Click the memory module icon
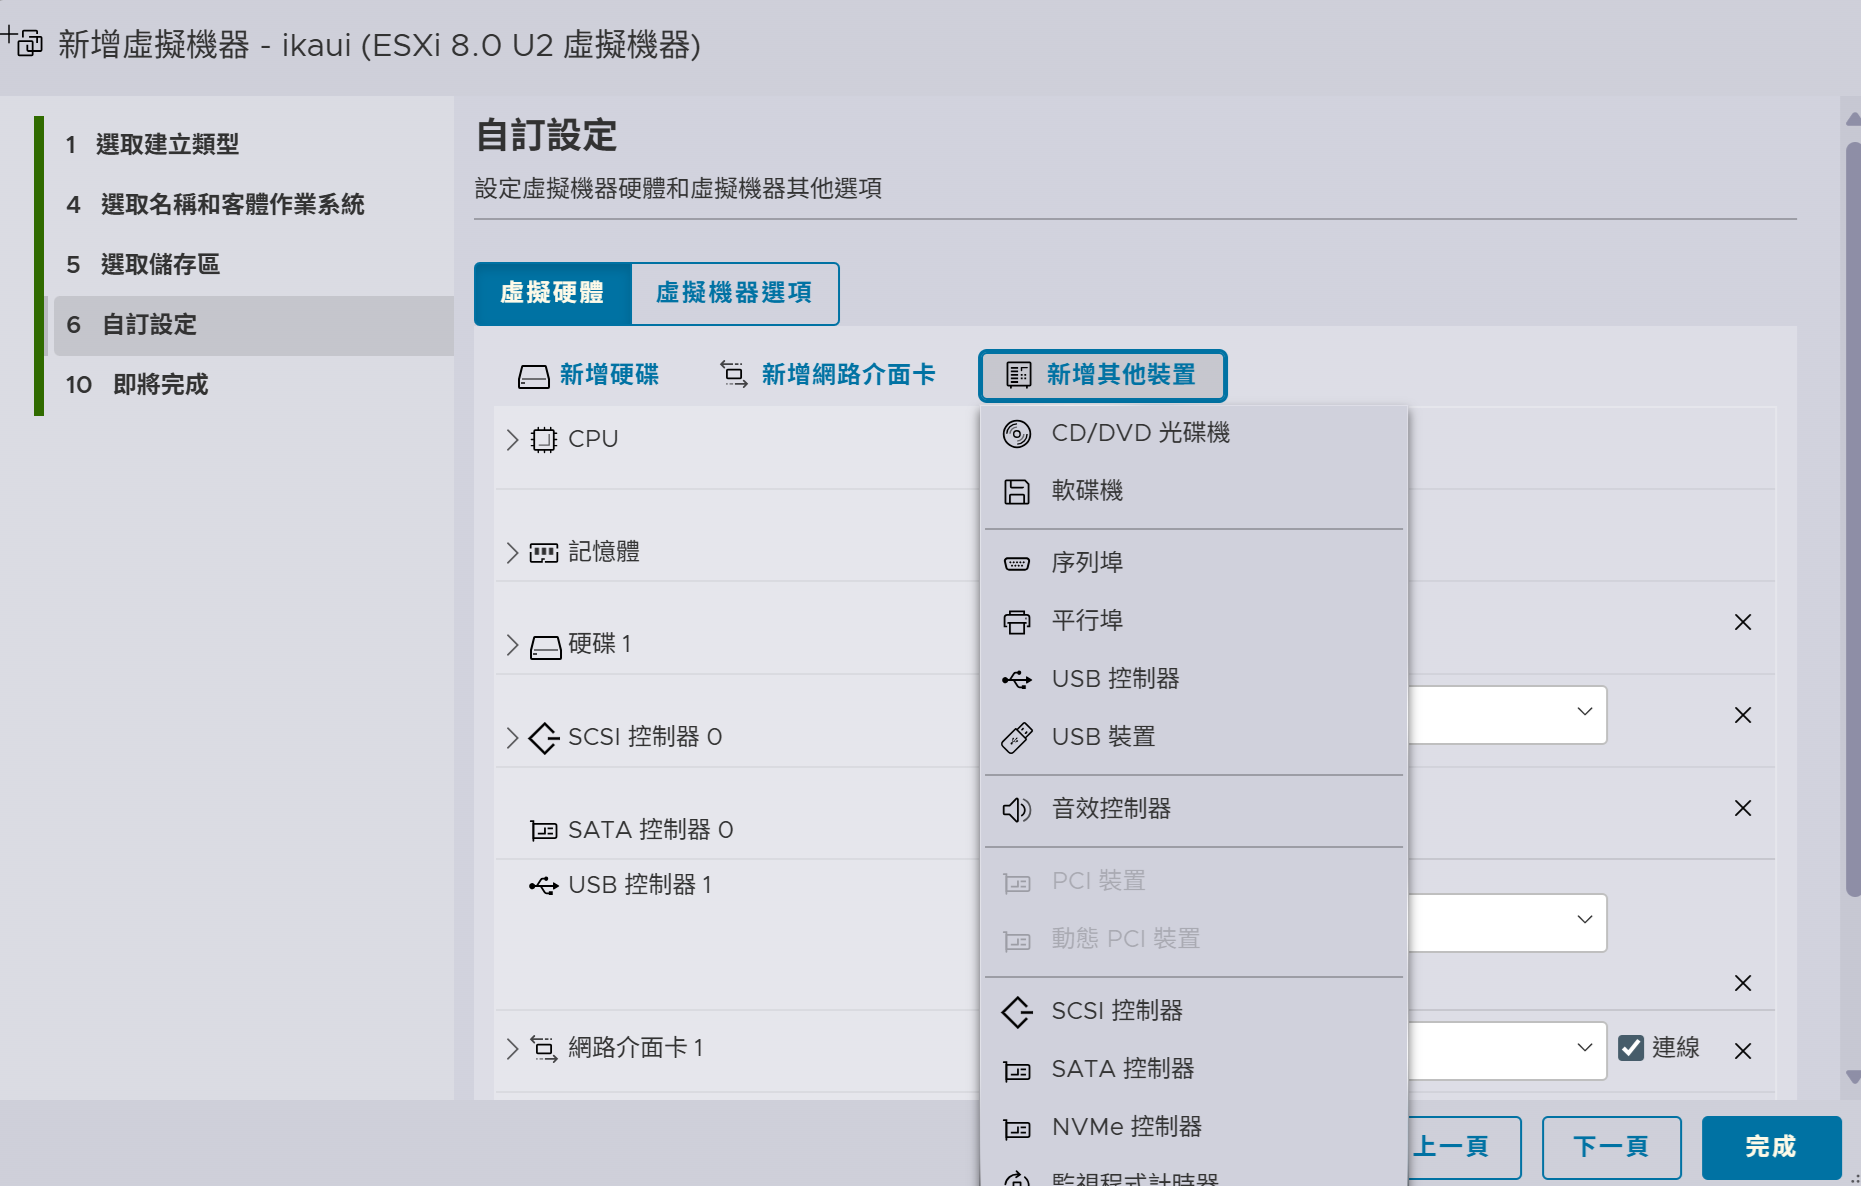Image resolution: width=1861 pixels, height=1186 pixels. coord(543,552)
